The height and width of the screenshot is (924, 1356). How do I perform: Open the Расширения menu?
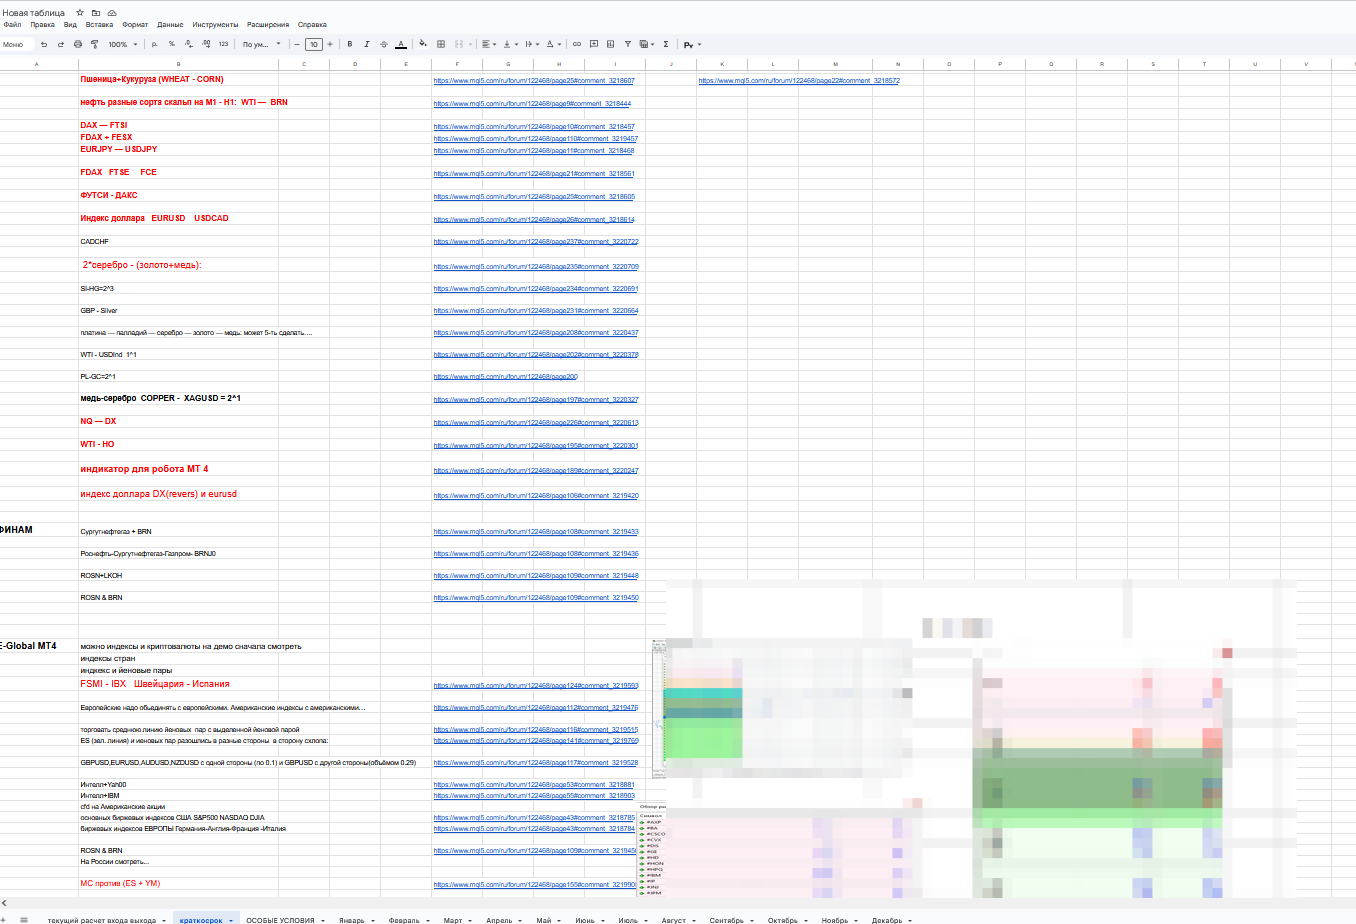click(x=268, y=25)
